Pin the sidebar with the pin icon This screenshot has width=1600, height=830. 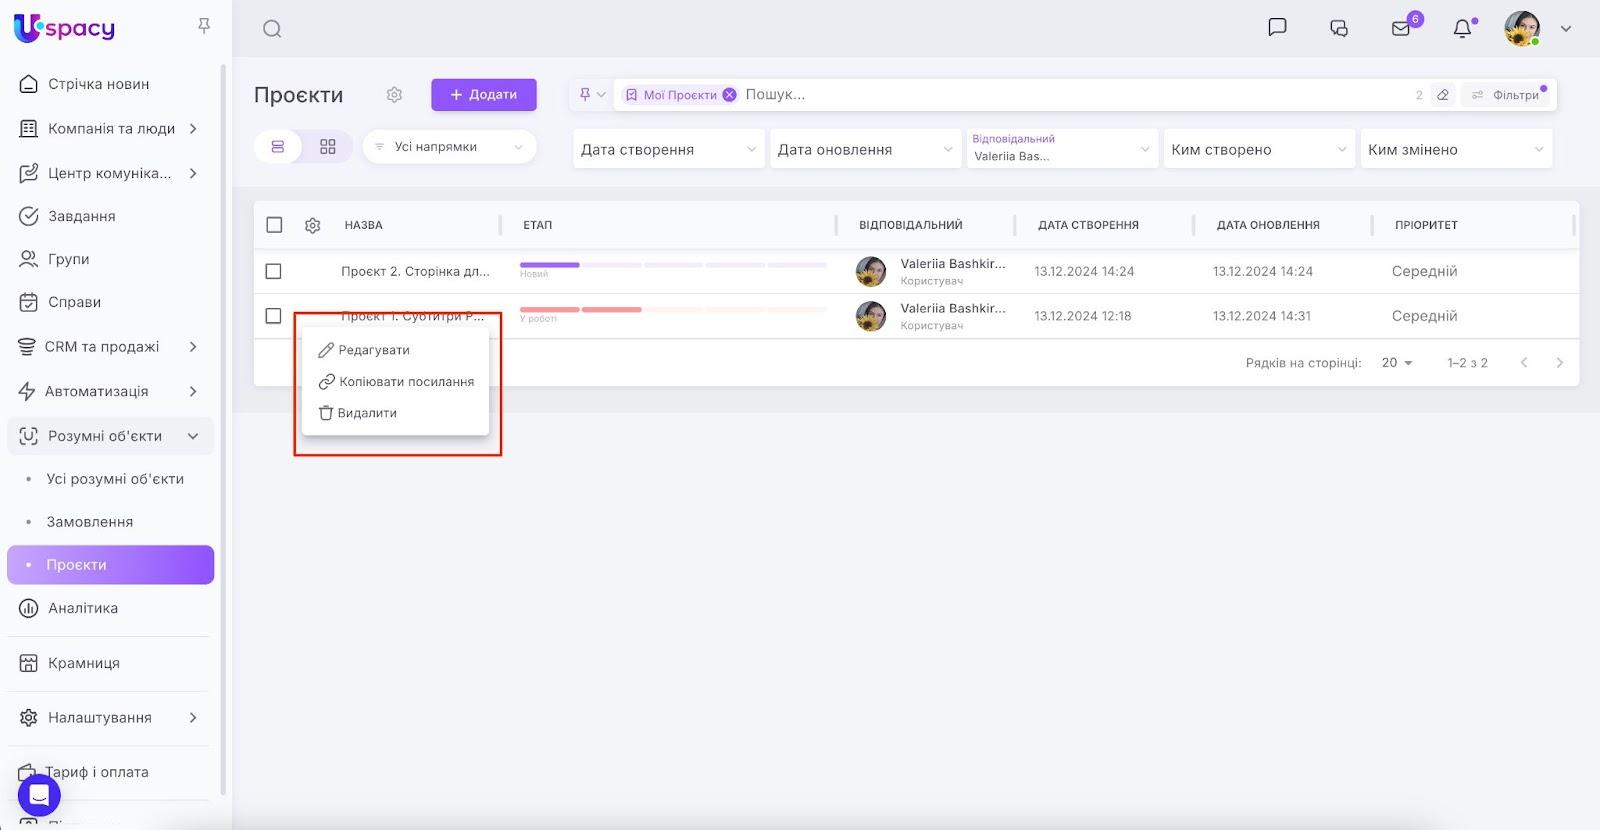204,26
